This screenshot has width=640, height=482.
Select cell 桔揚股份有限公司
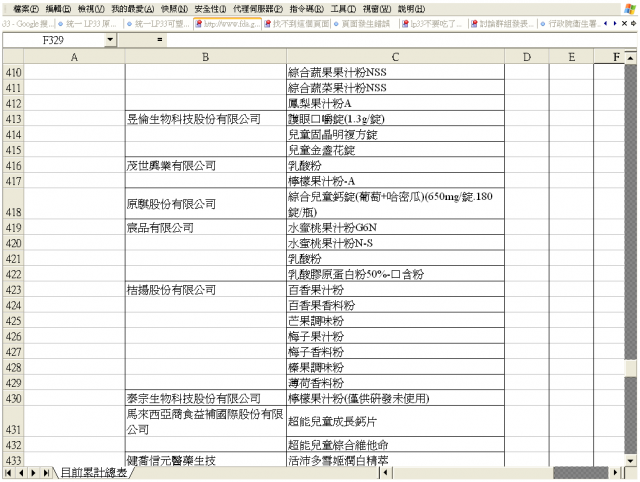[206, 290]
